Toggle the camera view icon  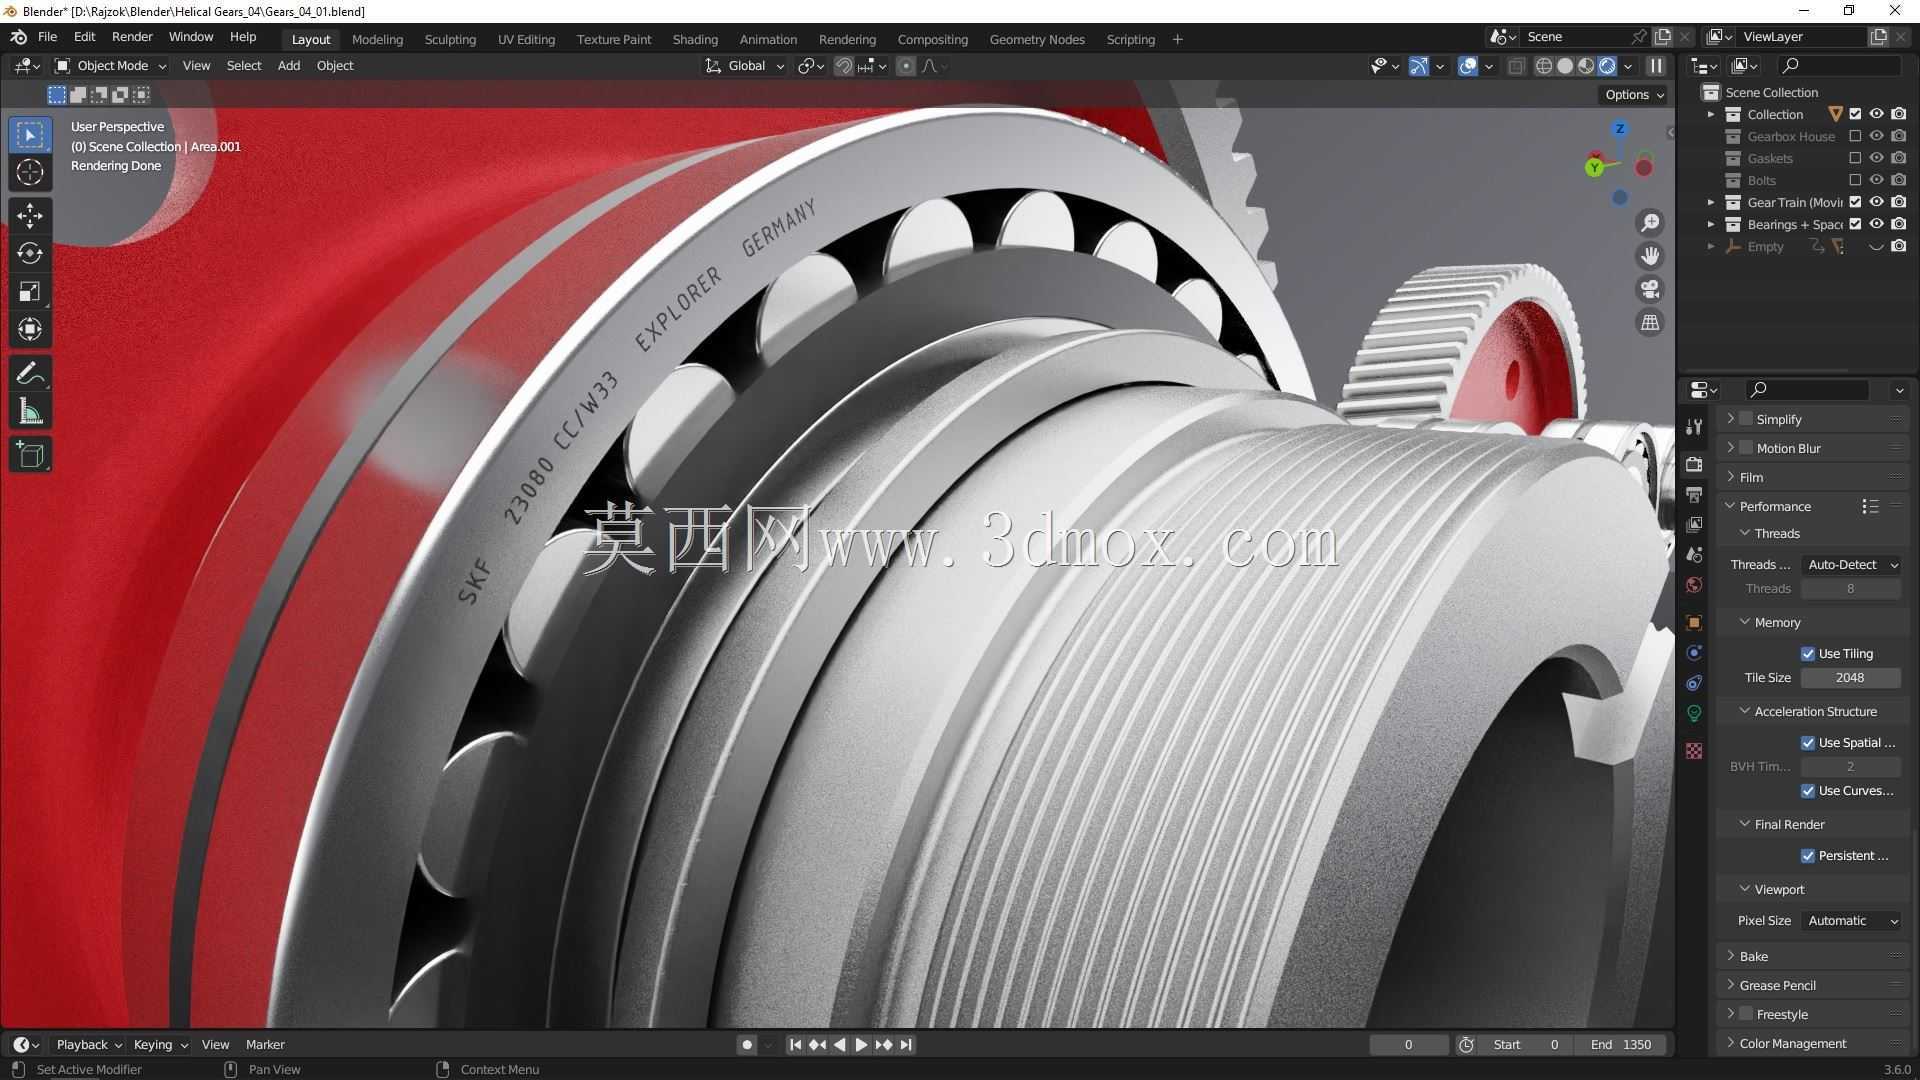point(1650,289)
